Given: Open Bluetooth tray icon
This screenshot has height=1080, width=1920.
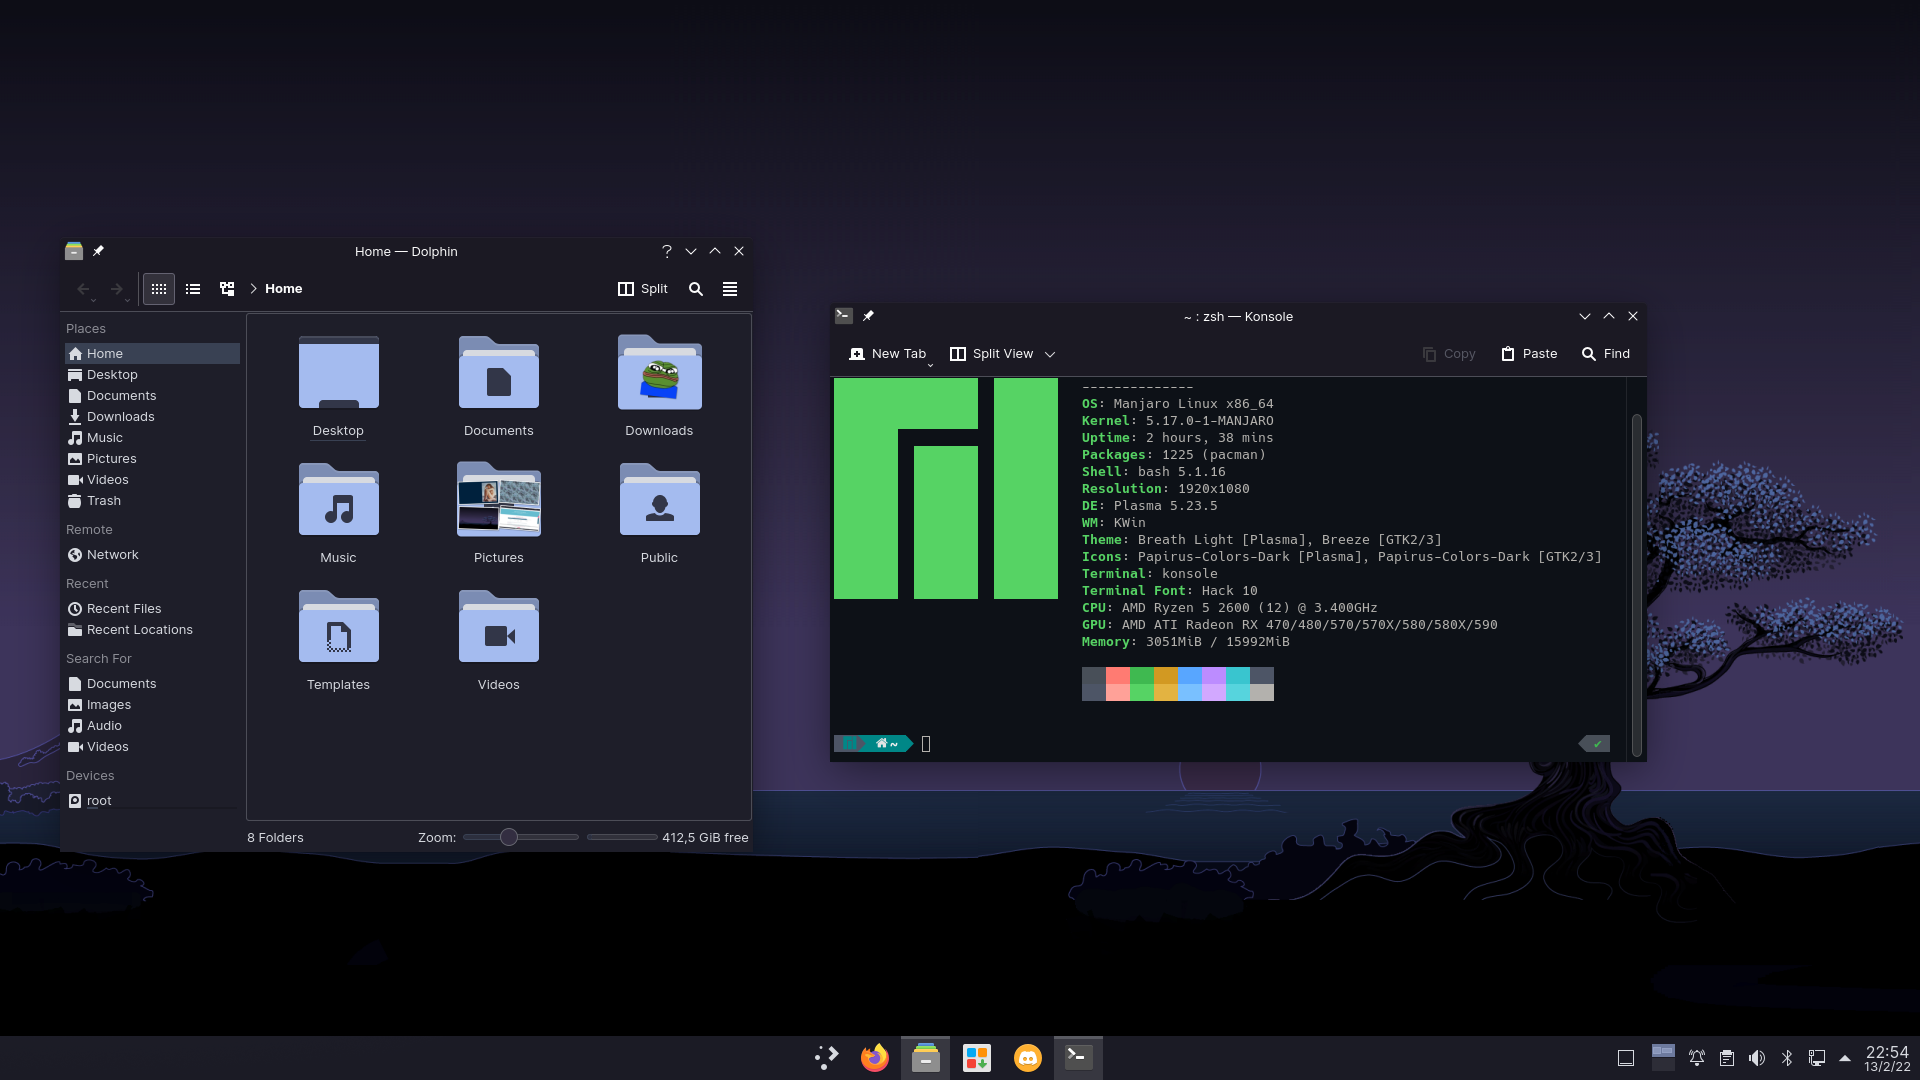Looking at the screenshot, I should (1787, 1058).
